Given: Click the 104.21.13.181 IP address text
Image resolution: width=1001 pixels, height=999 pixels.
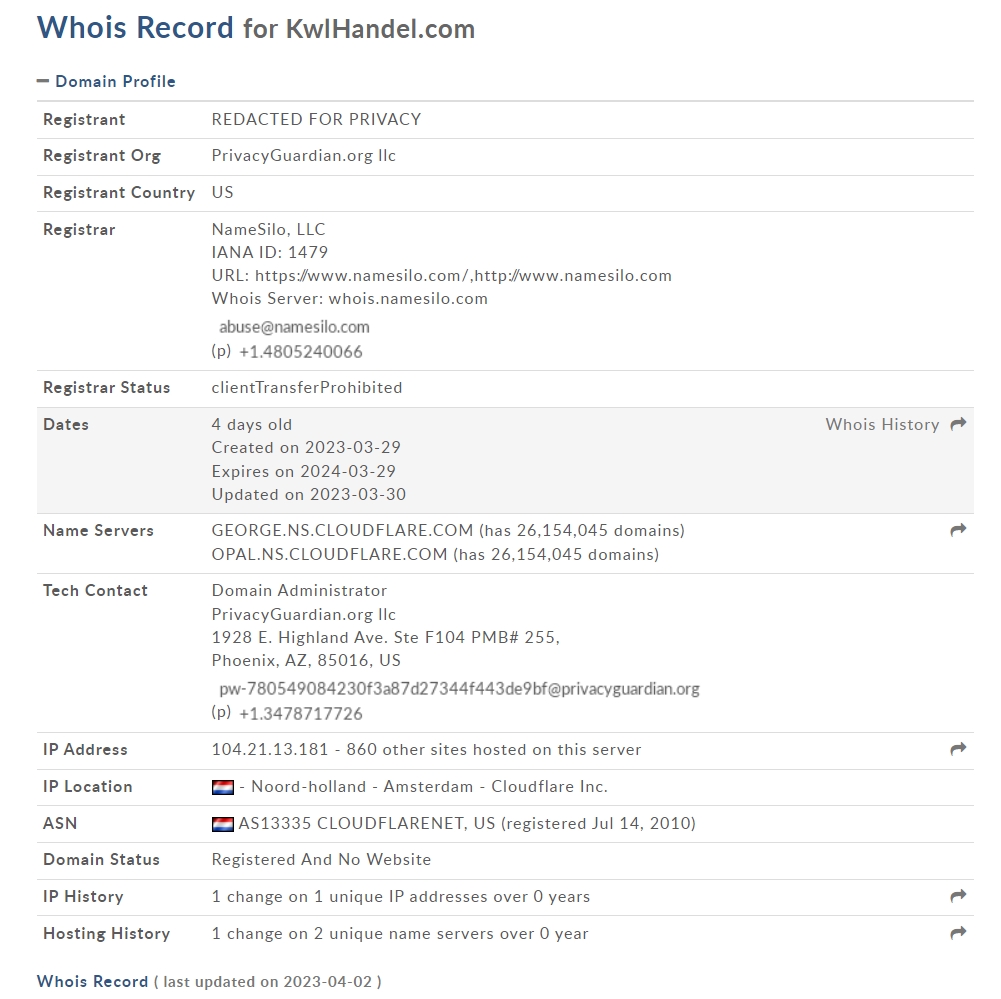Looking at the screenshot, I should coord(269,749).
